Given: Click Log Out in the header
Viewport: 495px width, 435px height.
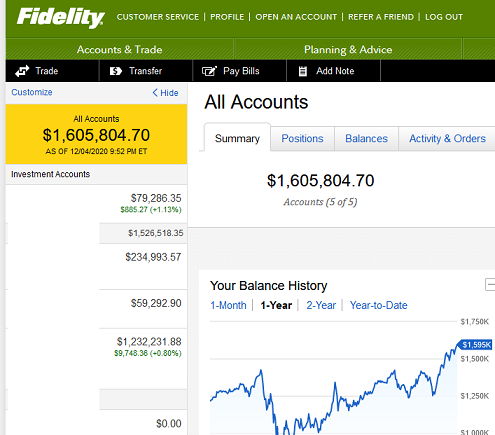Looking at the screenshot, I should point(444,17).
